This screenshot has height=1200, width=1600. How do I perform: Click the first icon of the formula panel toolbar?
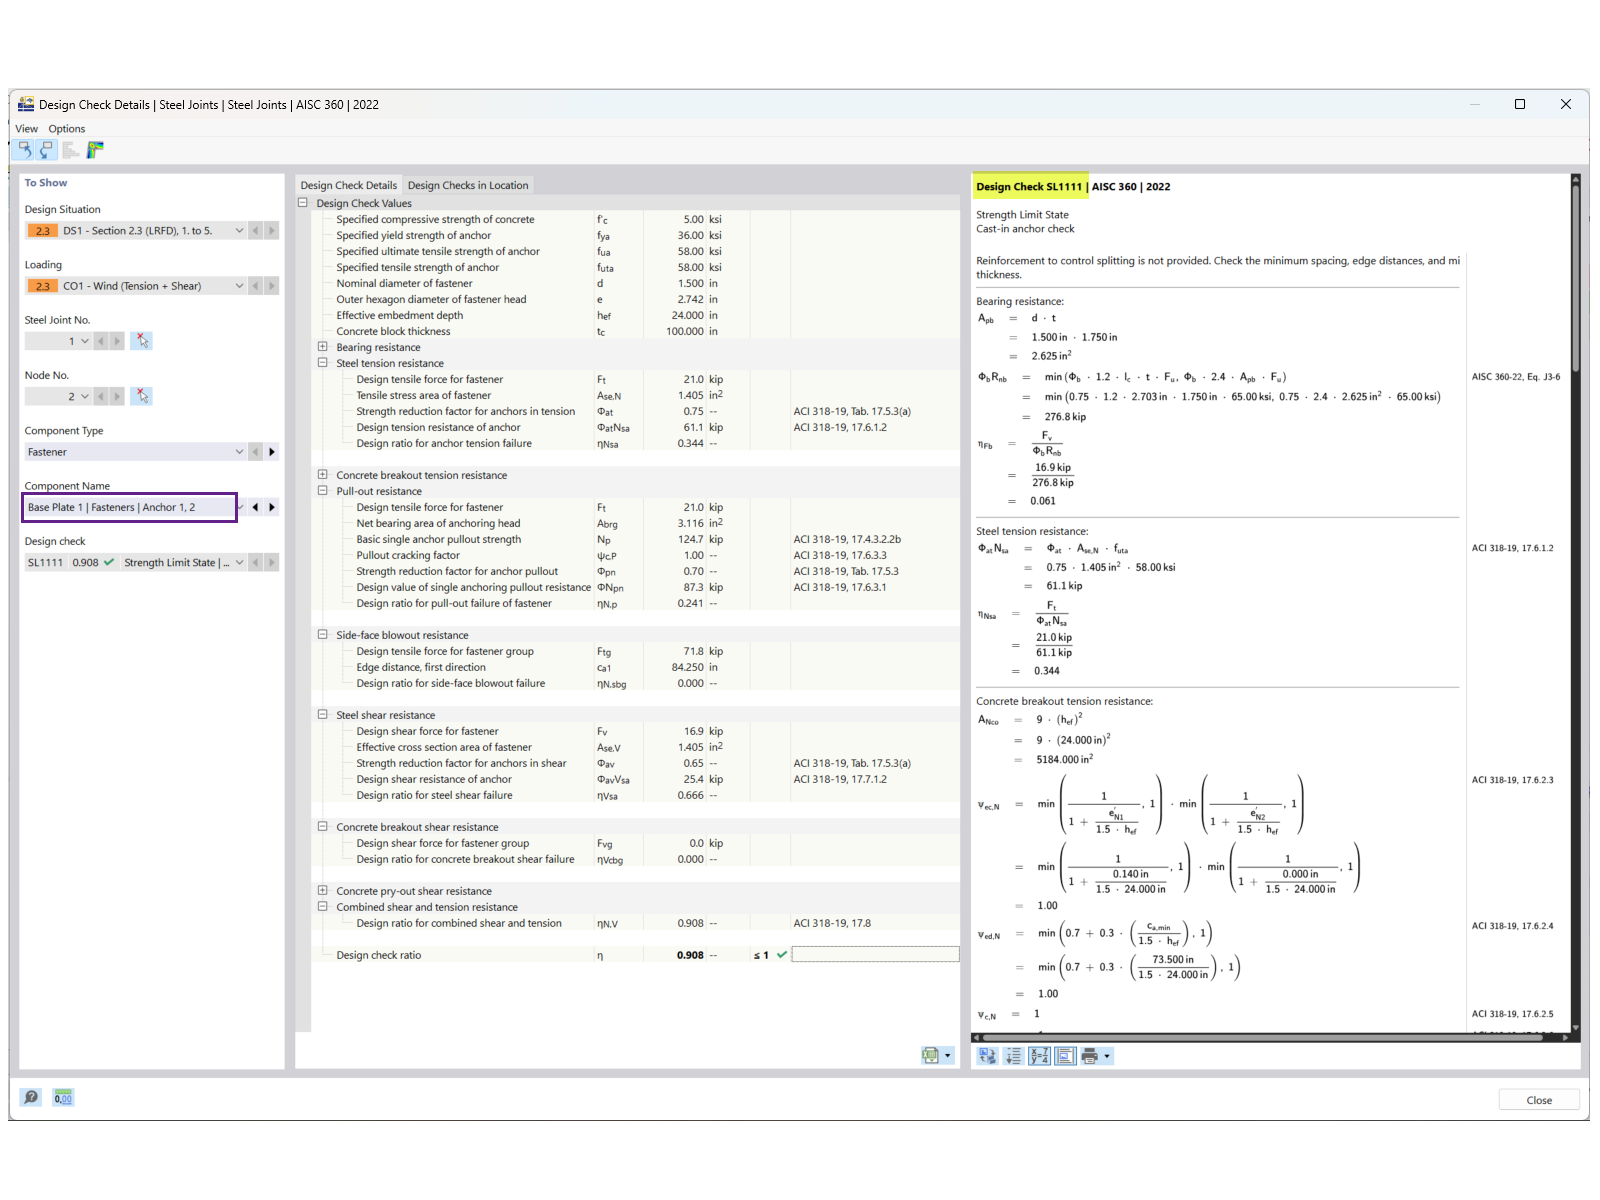click(988, 1056)
